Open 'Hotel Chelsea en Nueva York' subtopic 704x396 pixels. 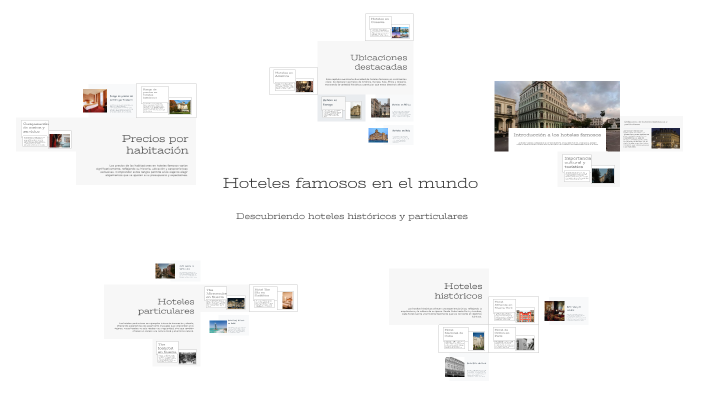513,311
